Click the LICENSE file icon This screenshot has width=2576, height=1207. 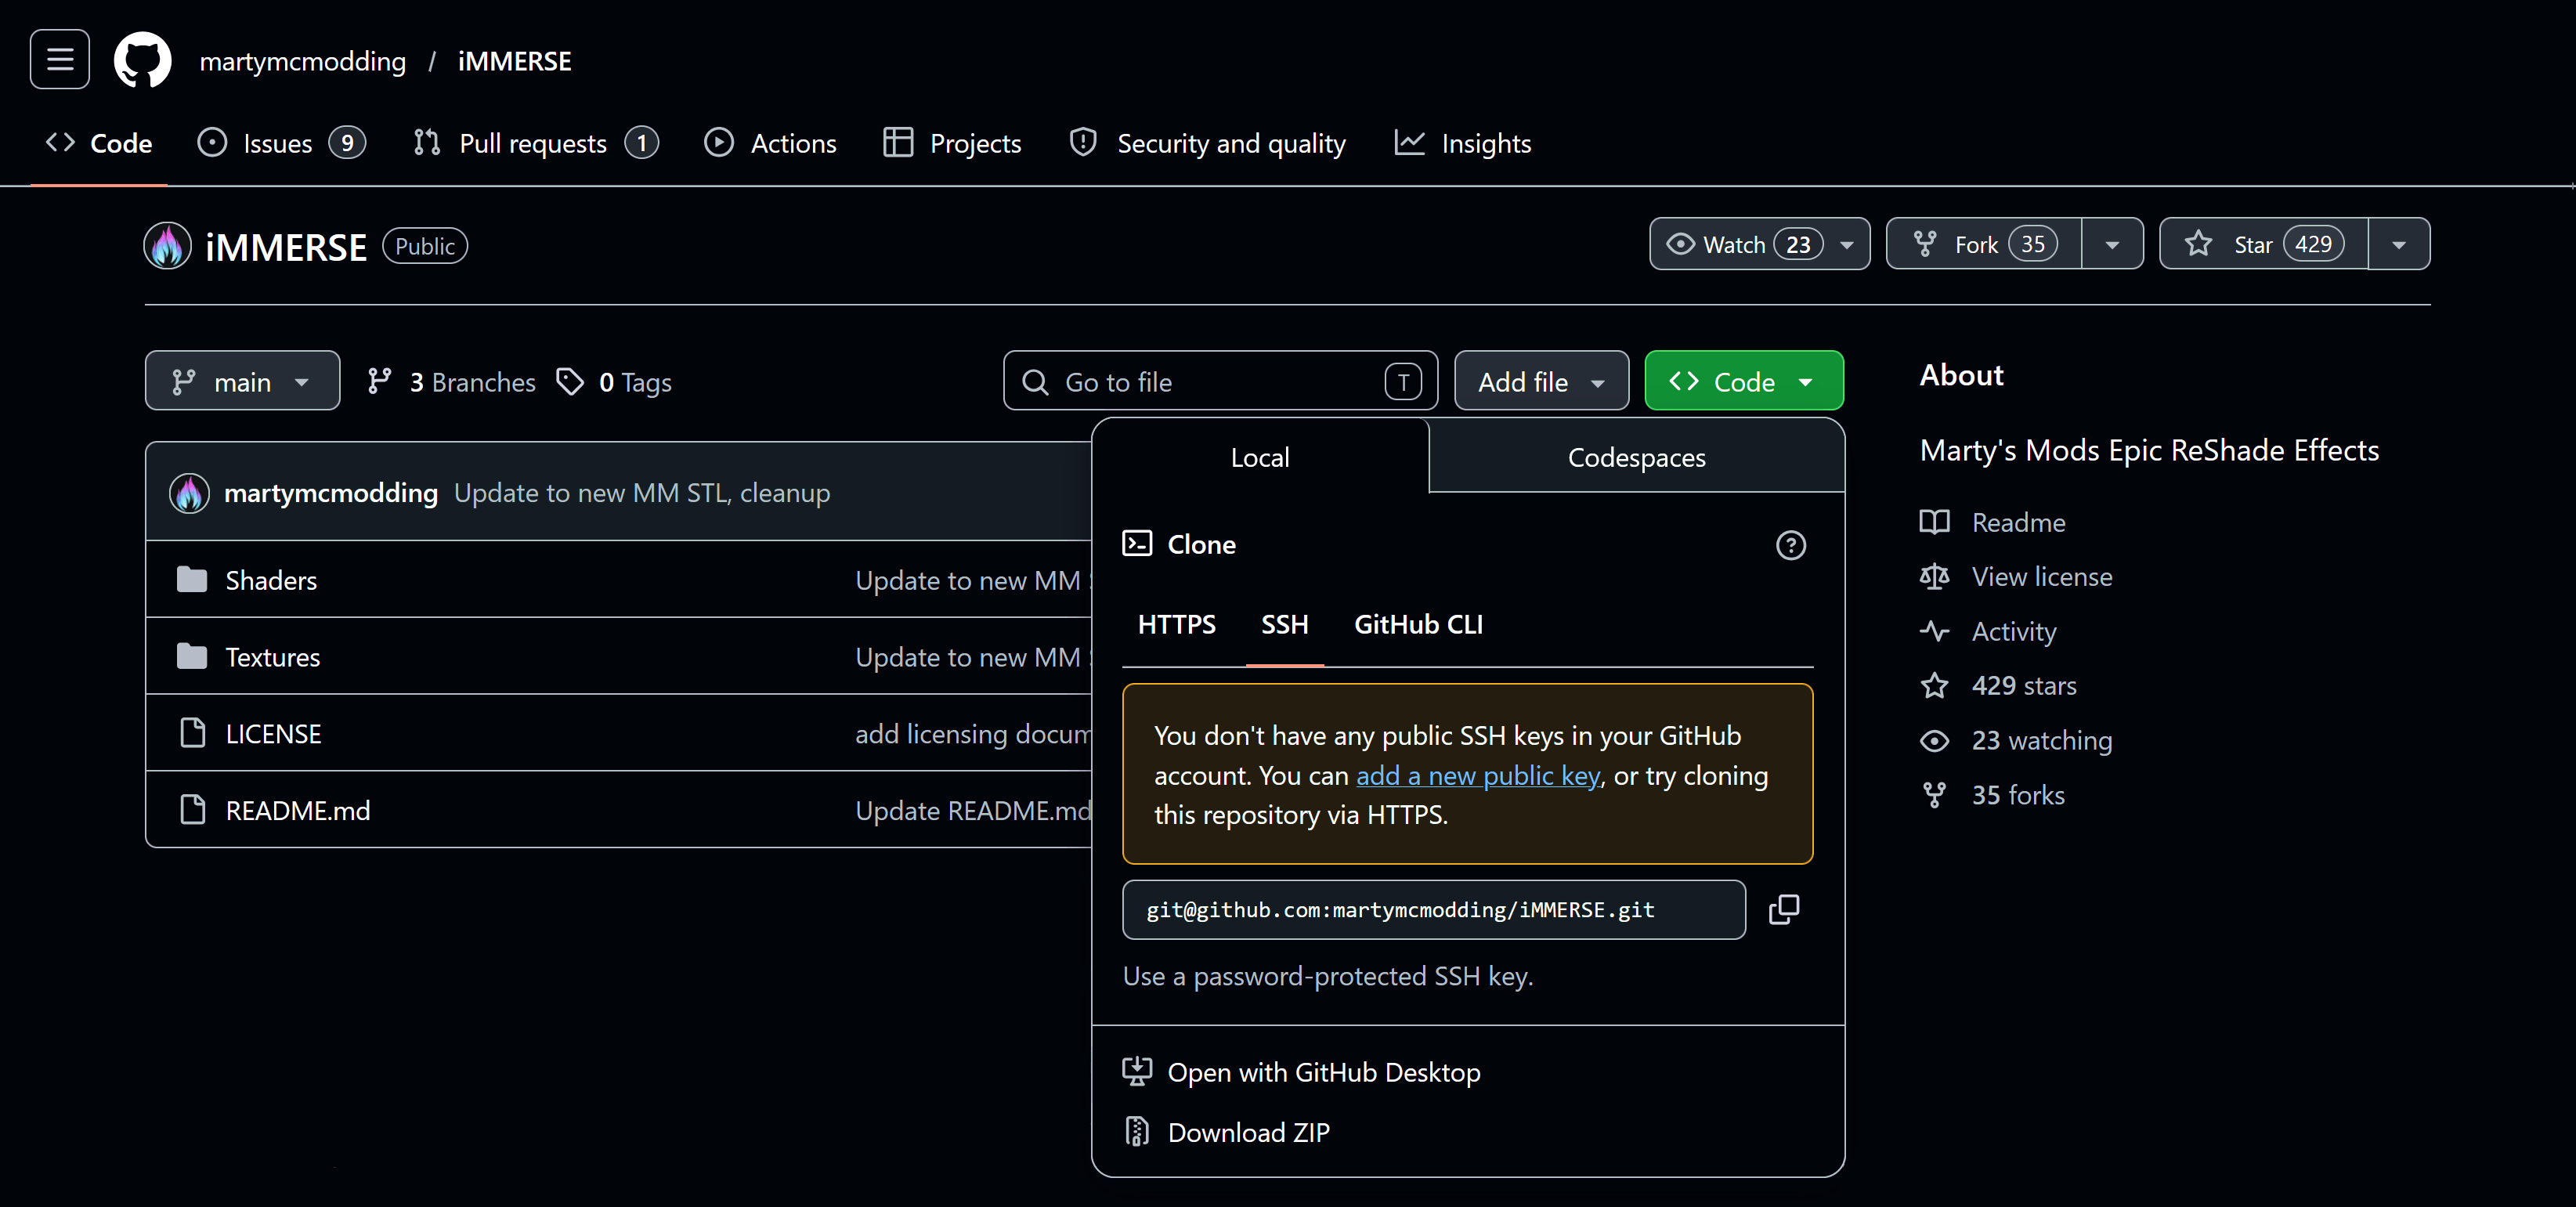click(192, 733)
